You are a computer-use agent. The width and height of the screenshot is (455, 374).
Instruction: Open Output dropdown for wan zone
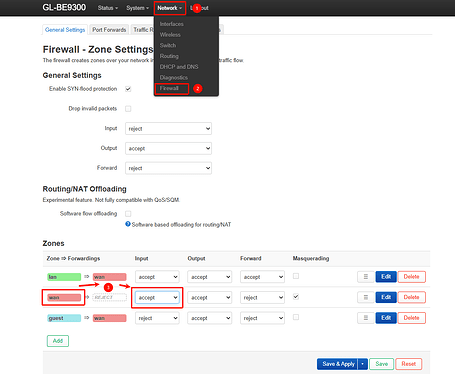(x=209, y=298)
